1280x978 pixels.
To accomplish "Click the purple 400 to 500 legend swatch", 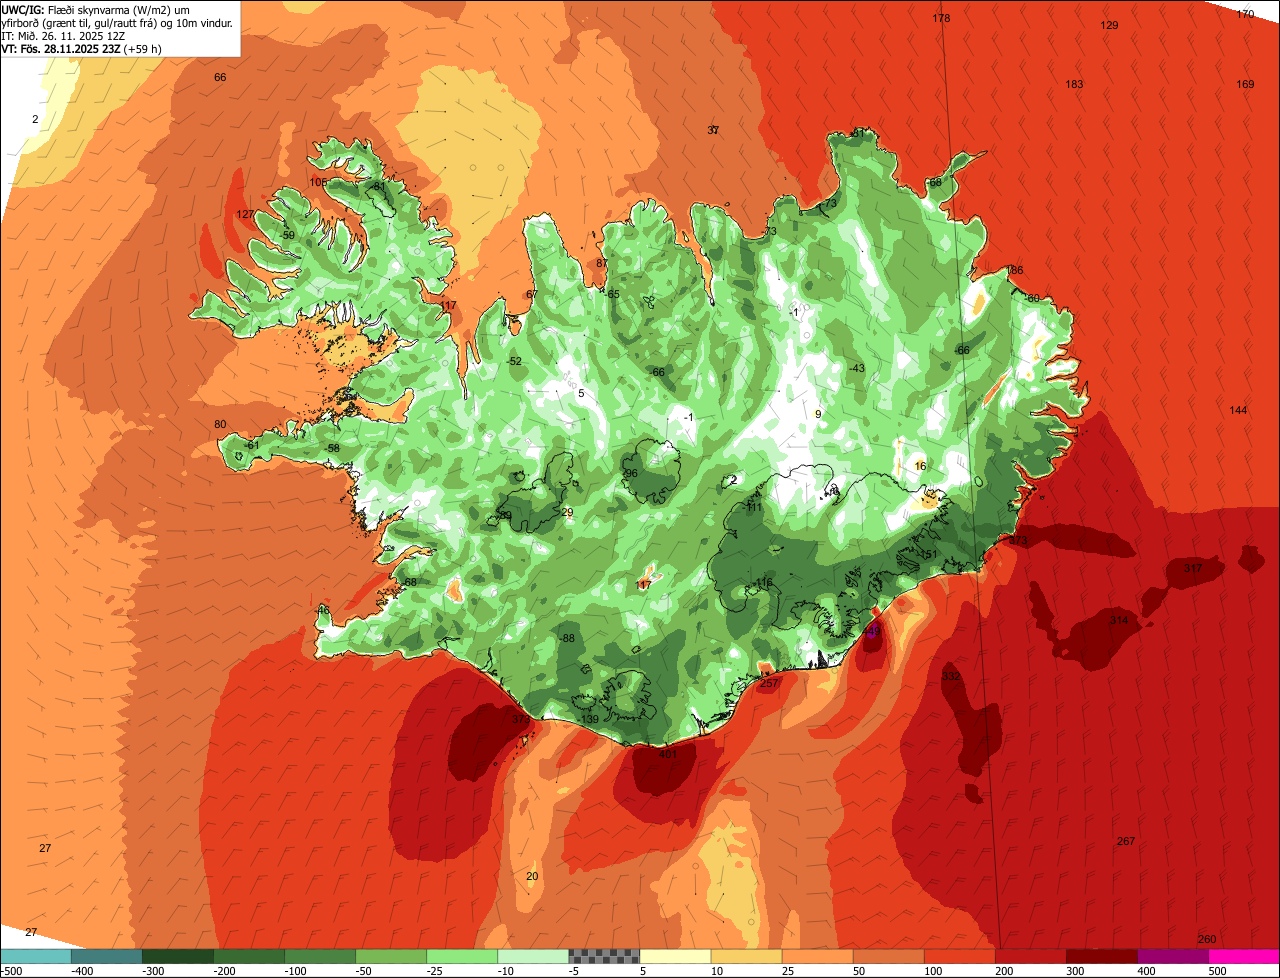I will [x=1173, y=956].
